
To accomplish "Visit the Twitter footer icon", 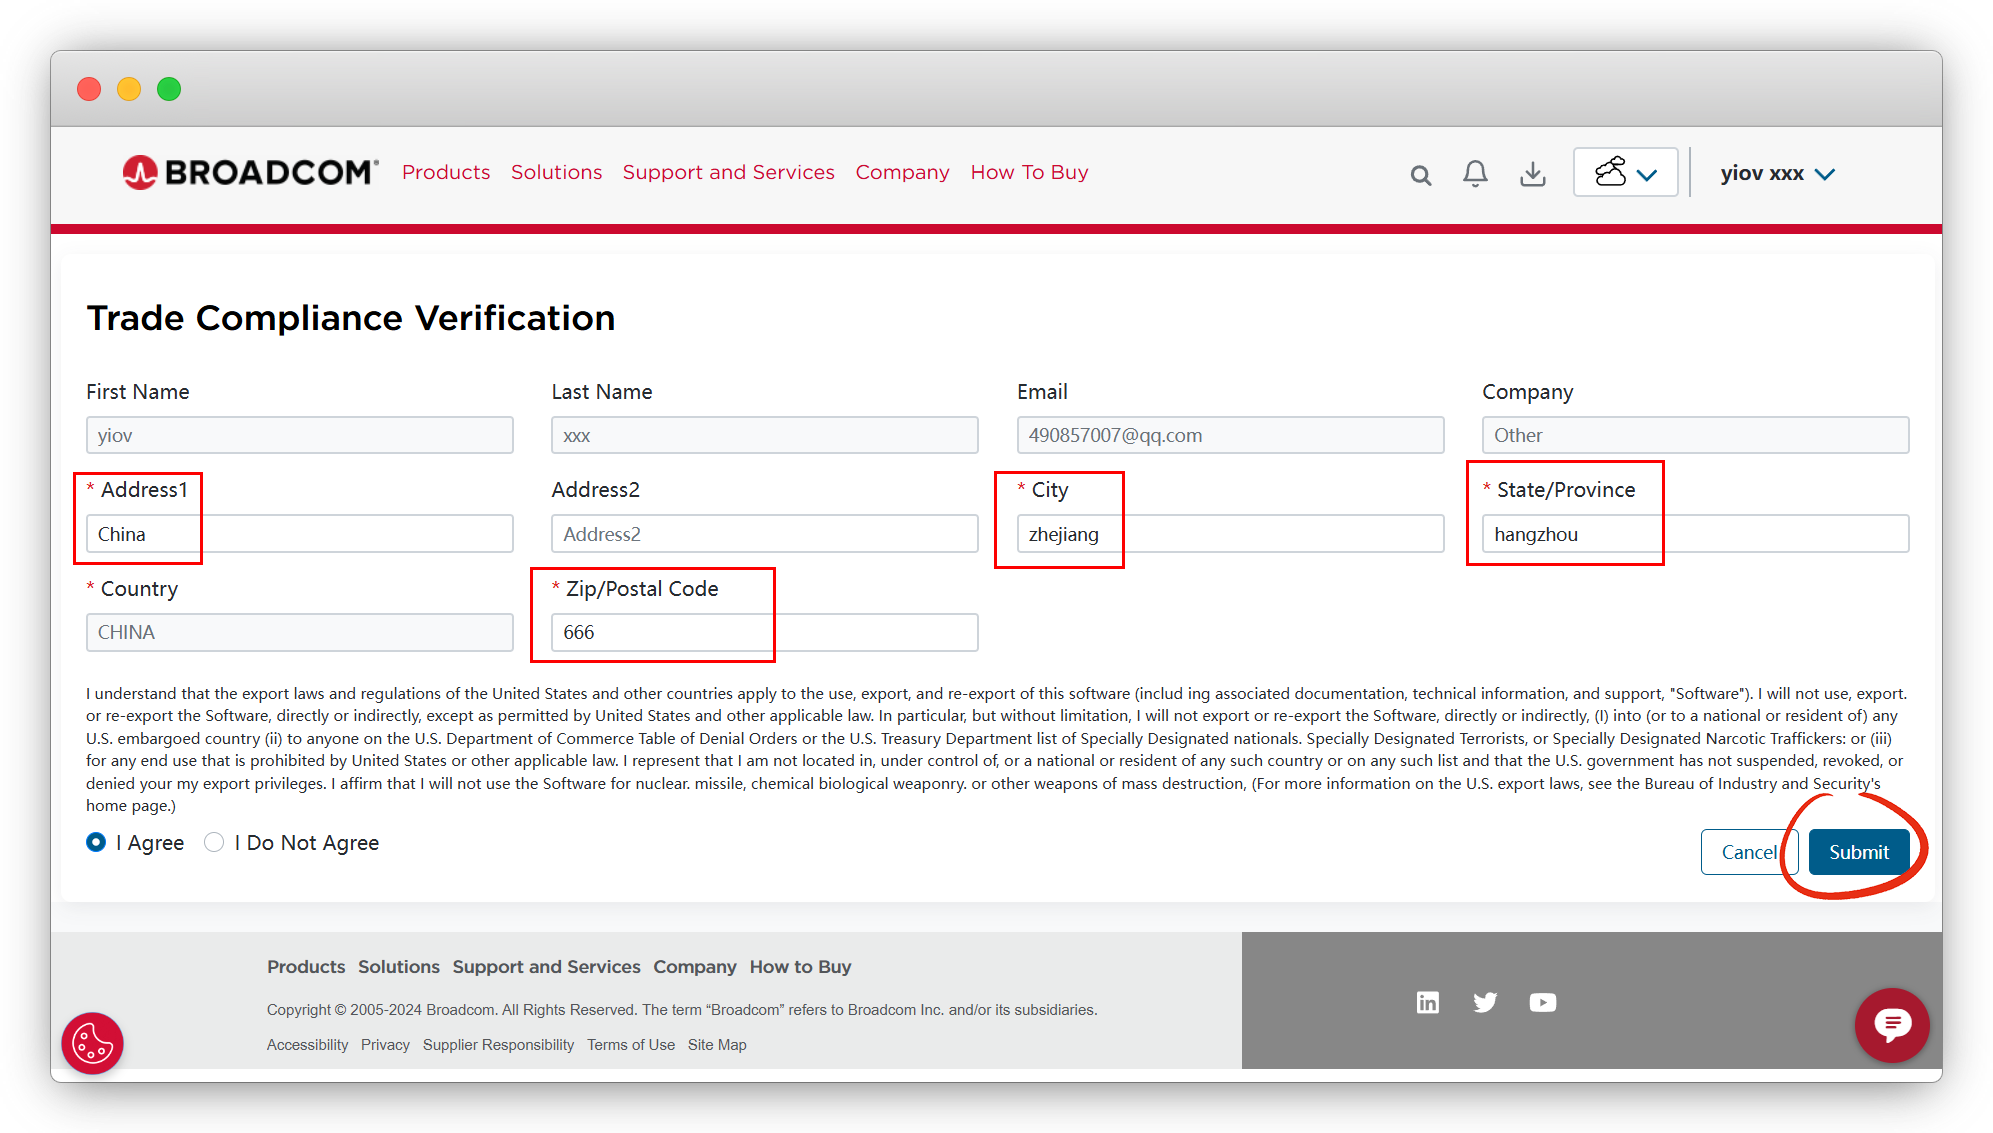I will [x=1485, y=1002].
